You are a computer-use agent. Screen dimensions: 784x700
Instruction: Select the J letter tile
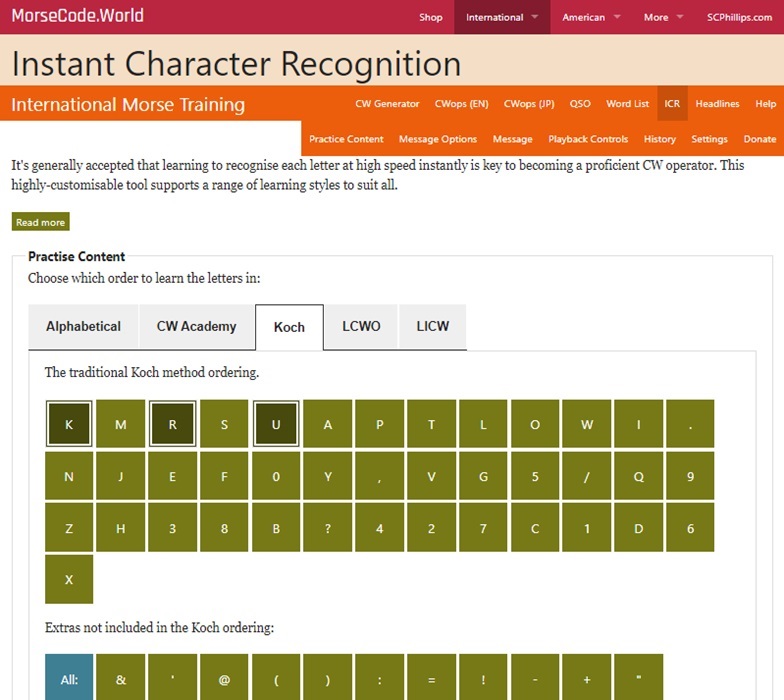[x=120, y=476]
